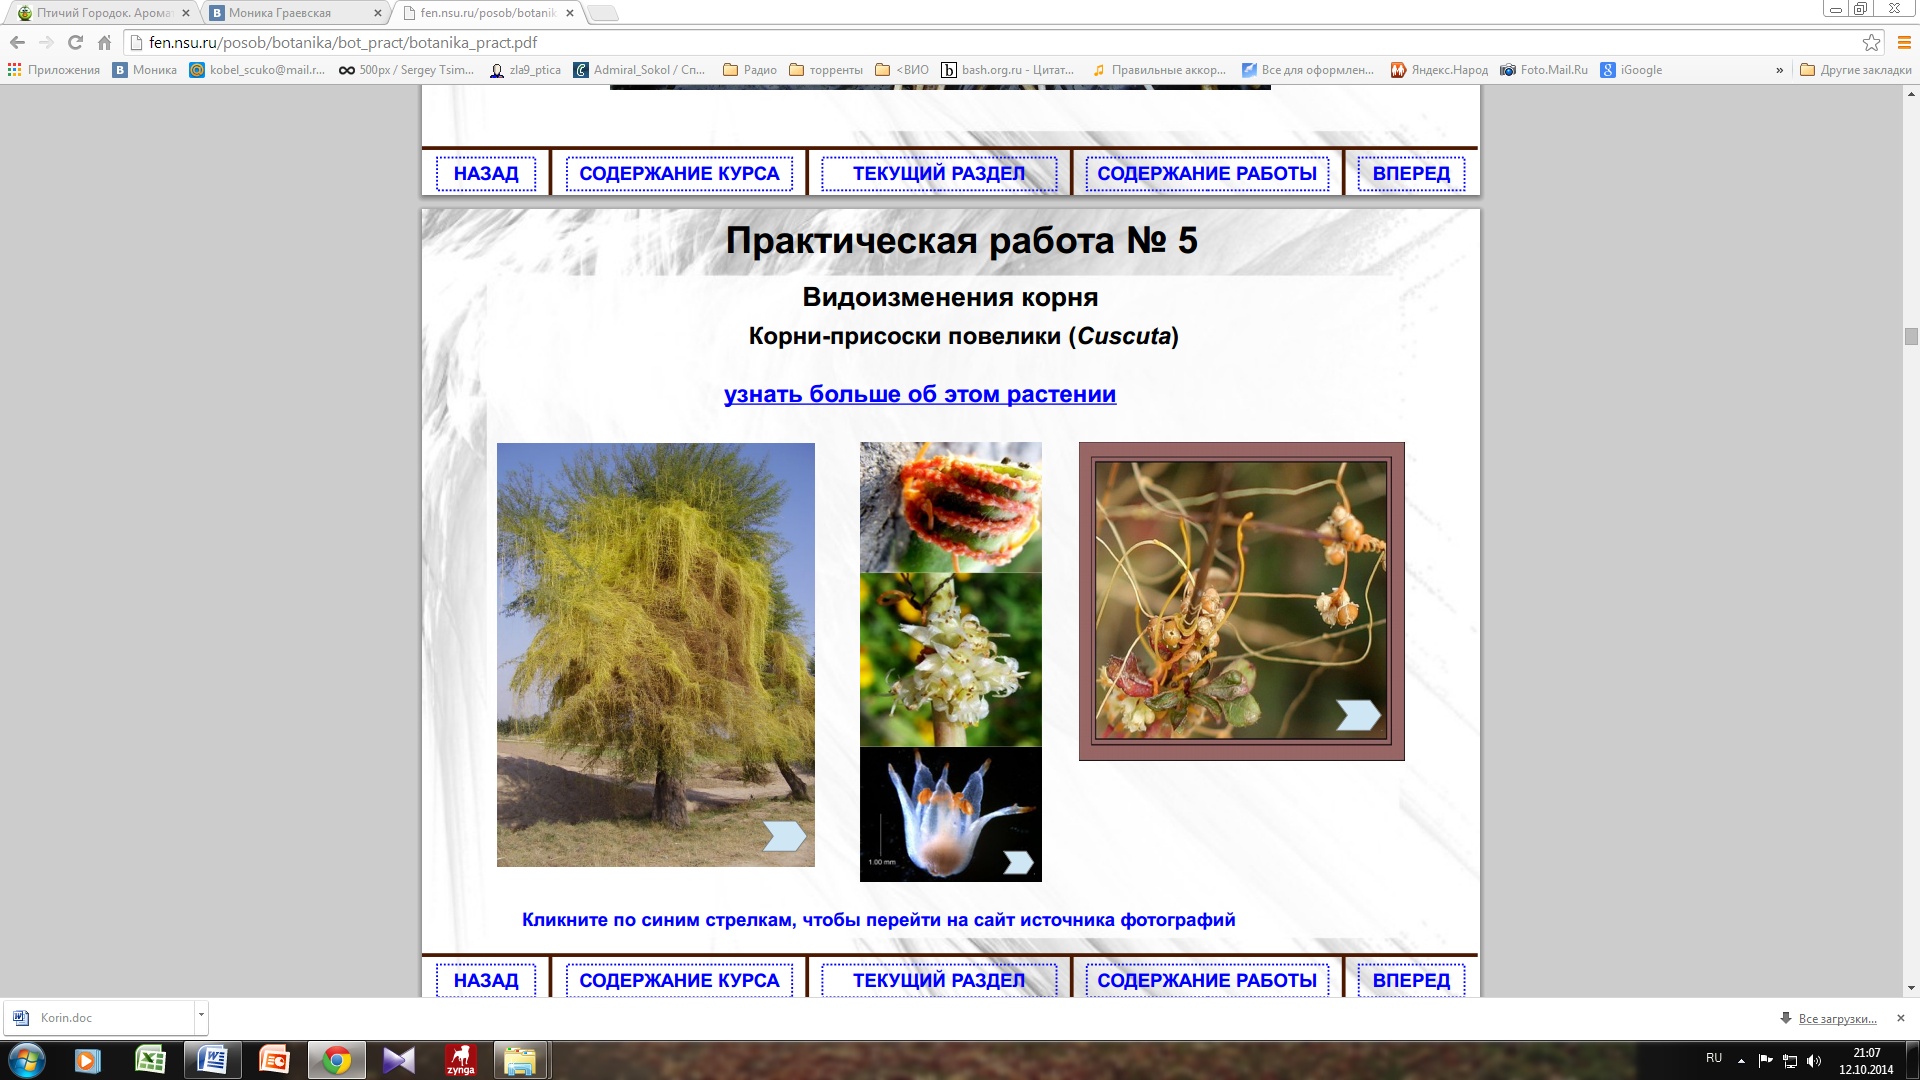Image resolution: width=1920 pixels, height=1080 pixels.
Task: Open the downloaded Korin.doc file
Action: [x=99, y=1018]
